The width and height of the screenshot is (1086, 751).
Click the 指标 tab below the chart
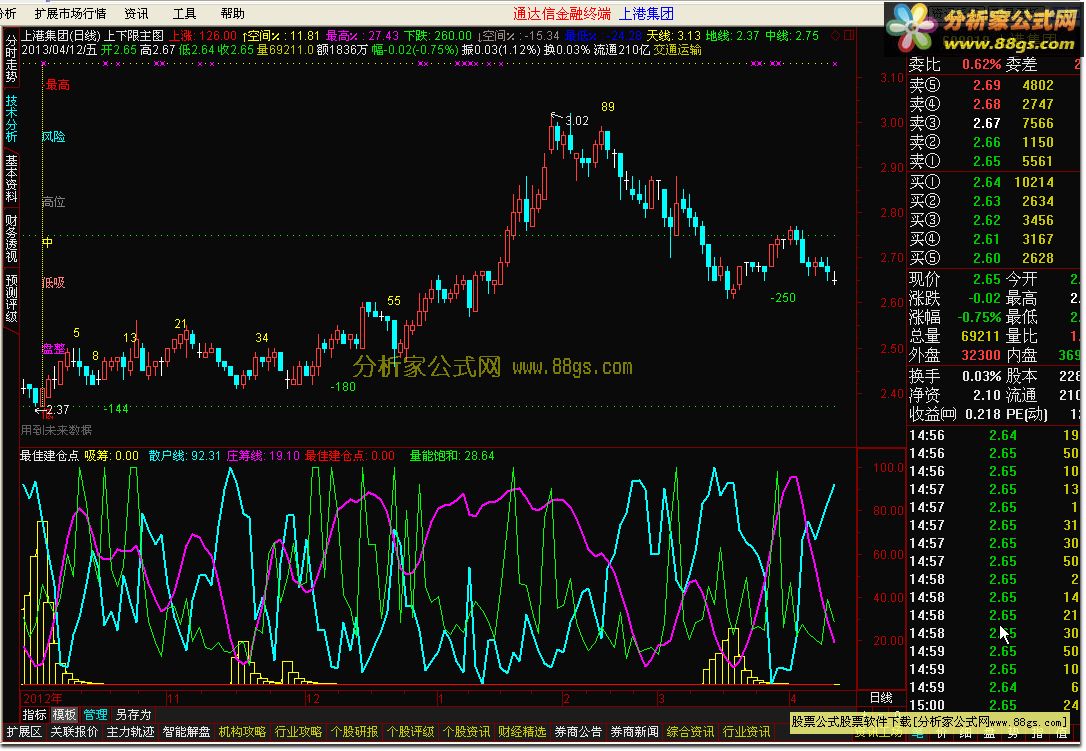(x=35, y=714)
